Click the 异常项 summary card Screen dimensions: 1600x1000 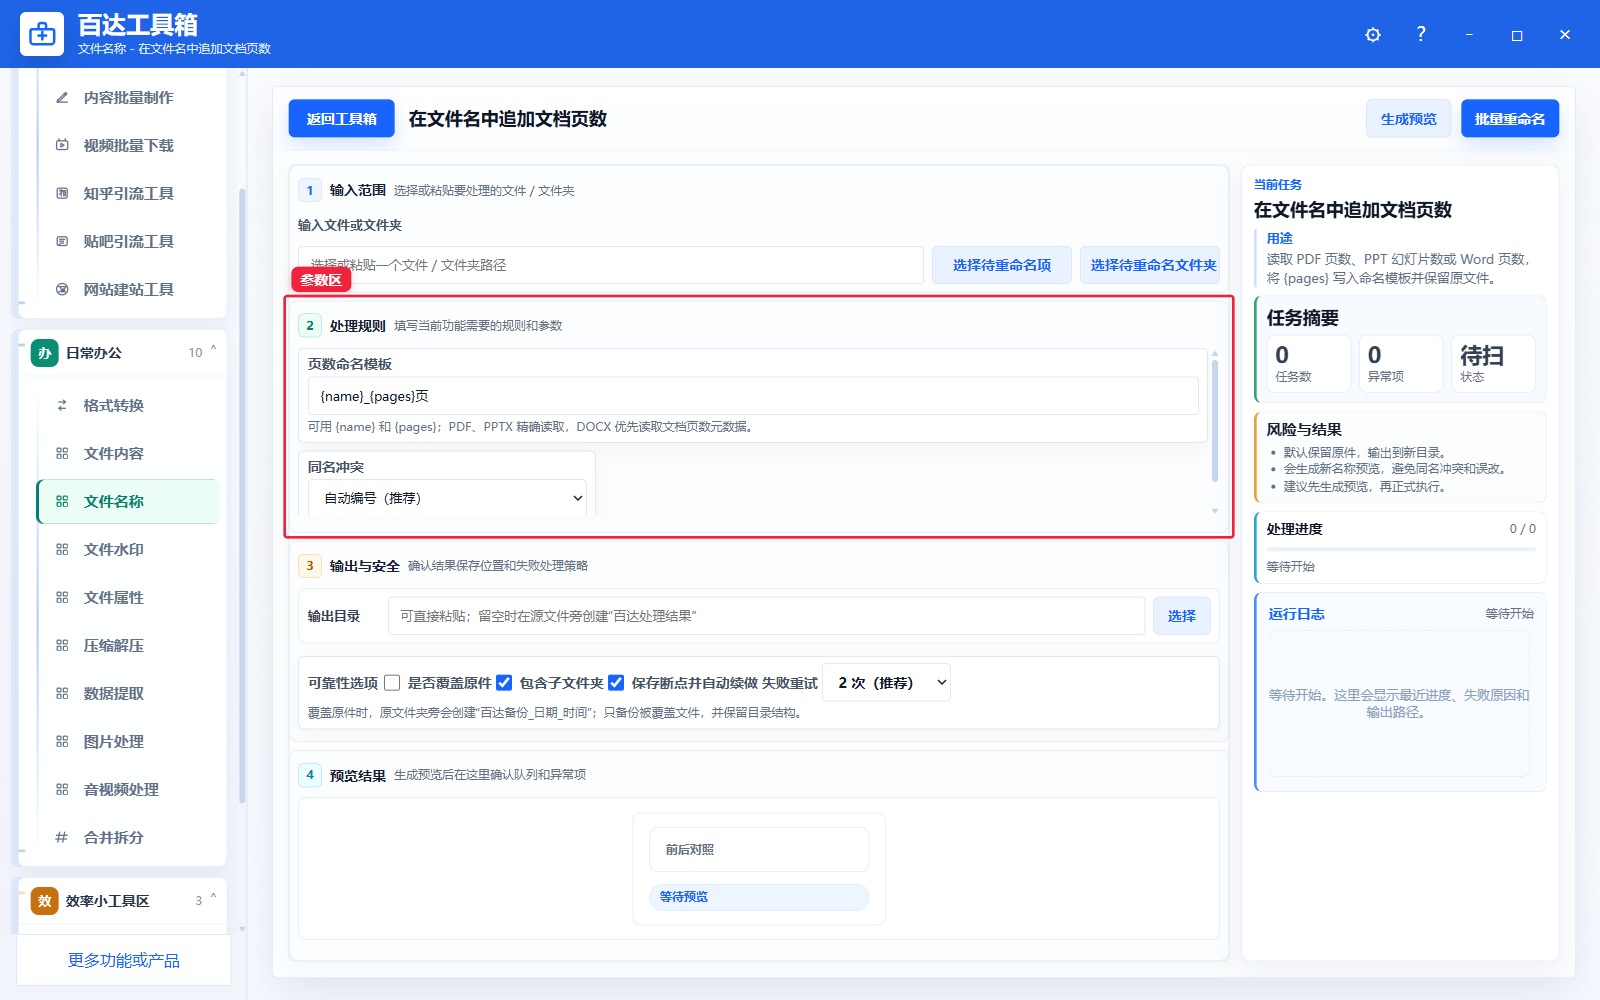pyautogui.click(x=1400, y=364)
